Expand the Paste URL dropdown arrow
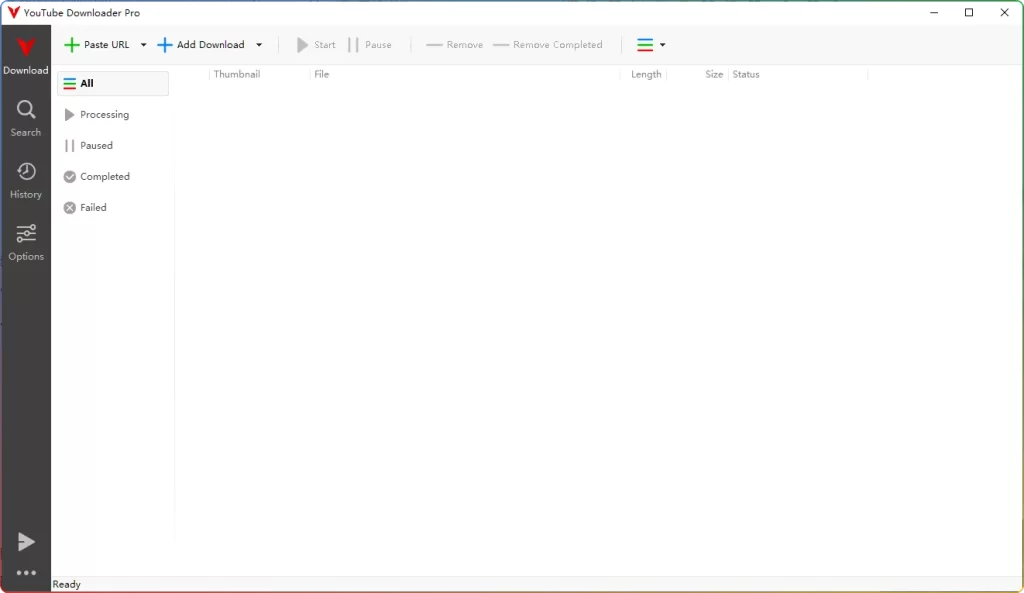 click(143, 44)
